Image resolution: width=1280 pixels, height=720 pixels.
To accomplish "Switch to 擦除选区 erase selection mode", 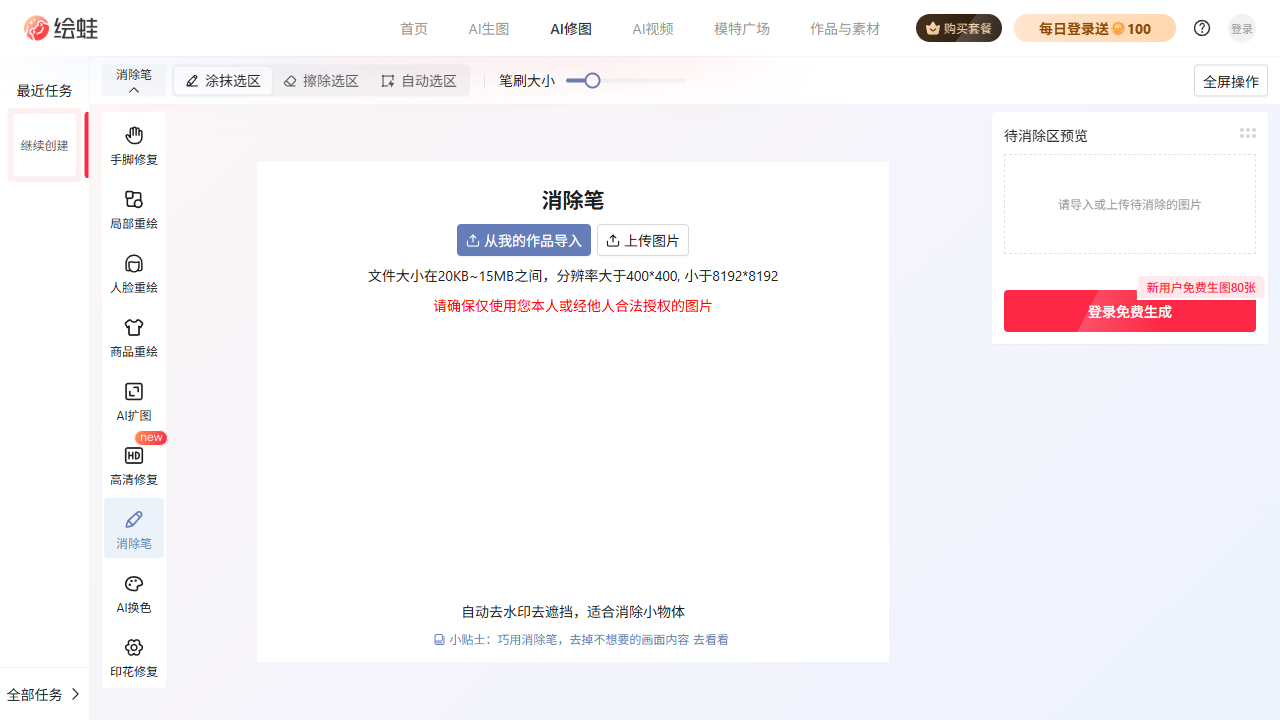I will (321, 81).
